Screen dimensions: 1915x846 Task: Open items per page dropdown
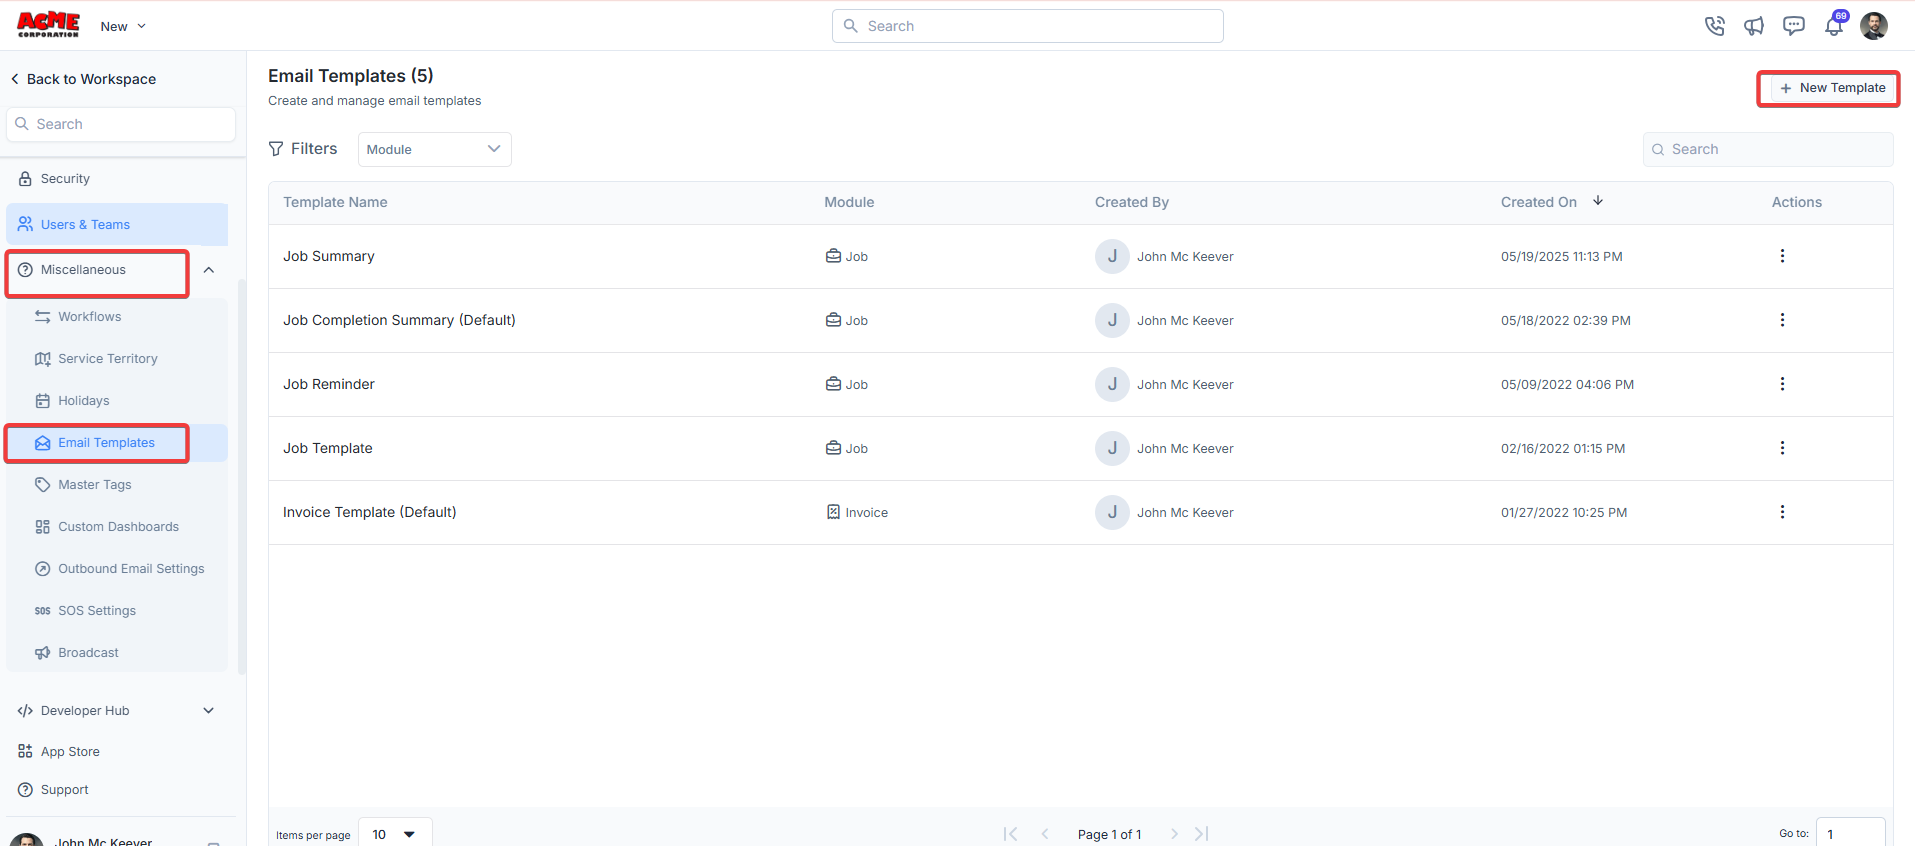coord(395,834)
